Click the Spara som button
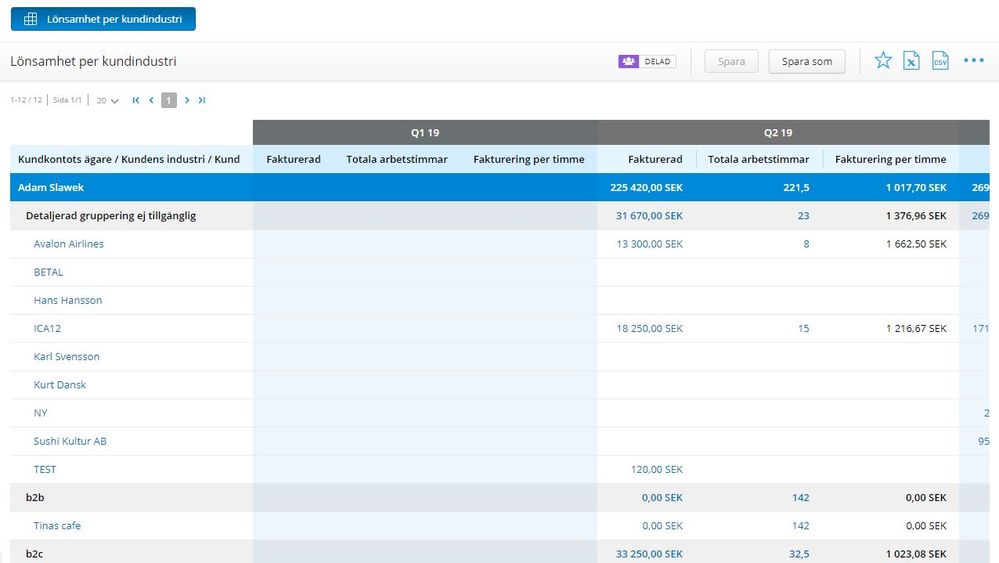The width and height of the screenshot is (999, 563). tap(807, 62)
